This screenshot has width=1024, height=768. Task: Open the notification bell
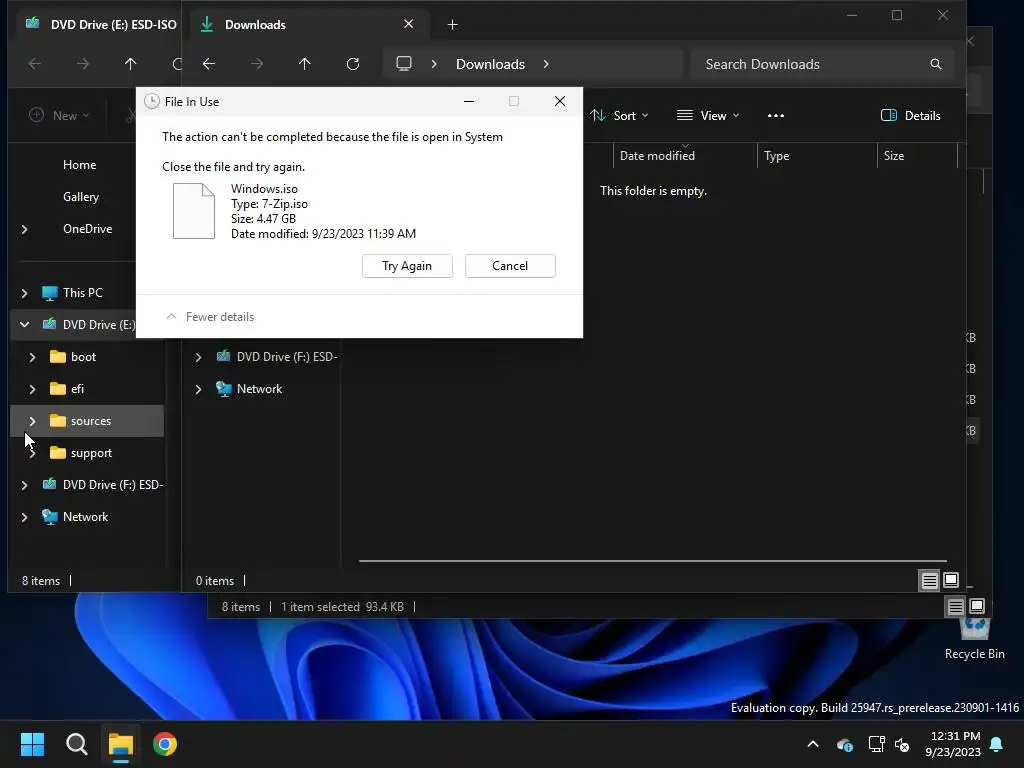pyautogui.click(x=997, y=744)
